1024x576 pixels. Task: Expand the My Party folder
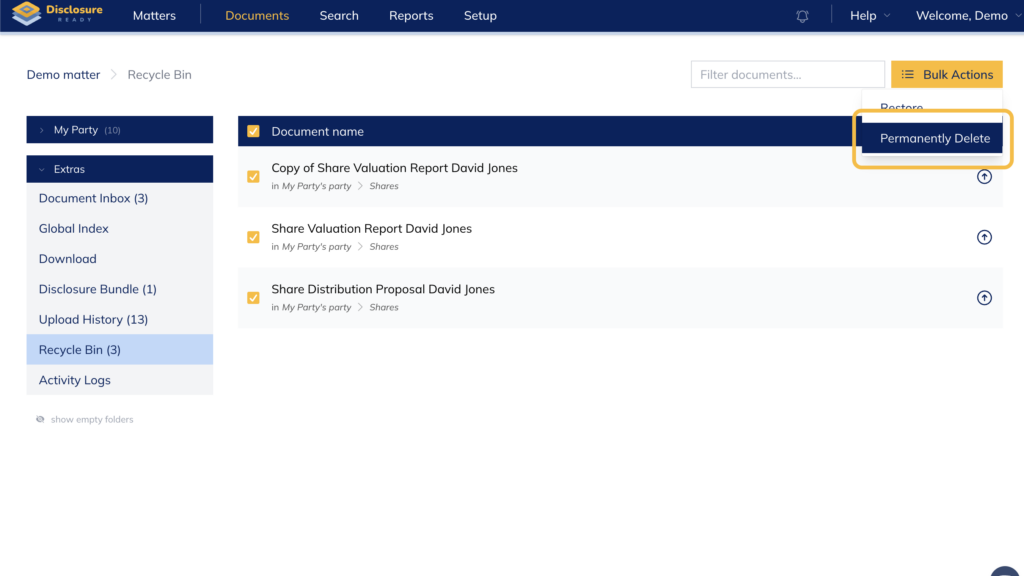pyautogui.click(x=42, y=130)
